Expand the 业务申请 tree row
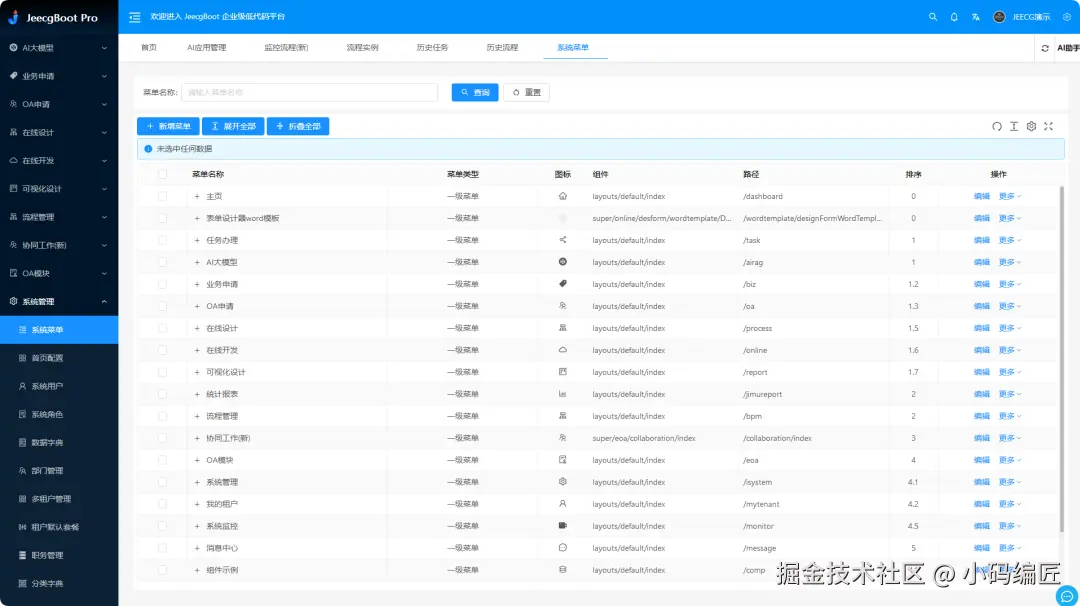This screenshot has height=606, width=1080. click(197, 284)
